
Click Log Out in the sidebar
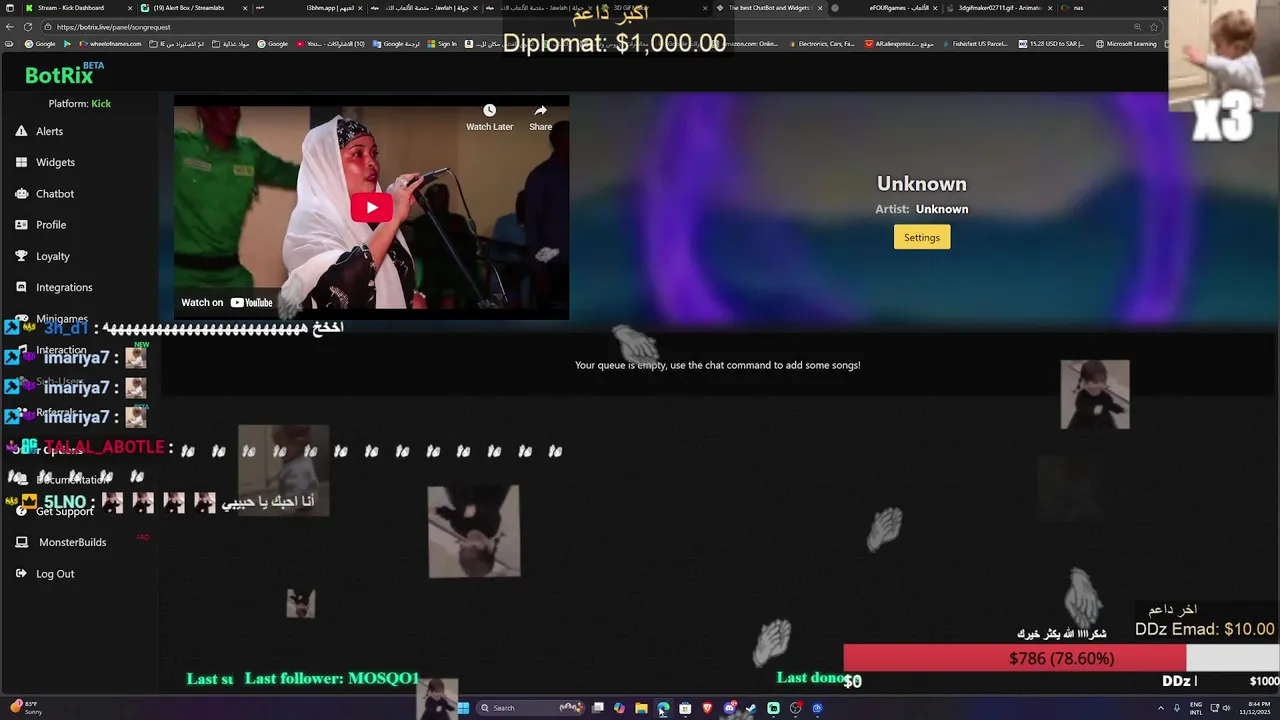tap(55, 574)
